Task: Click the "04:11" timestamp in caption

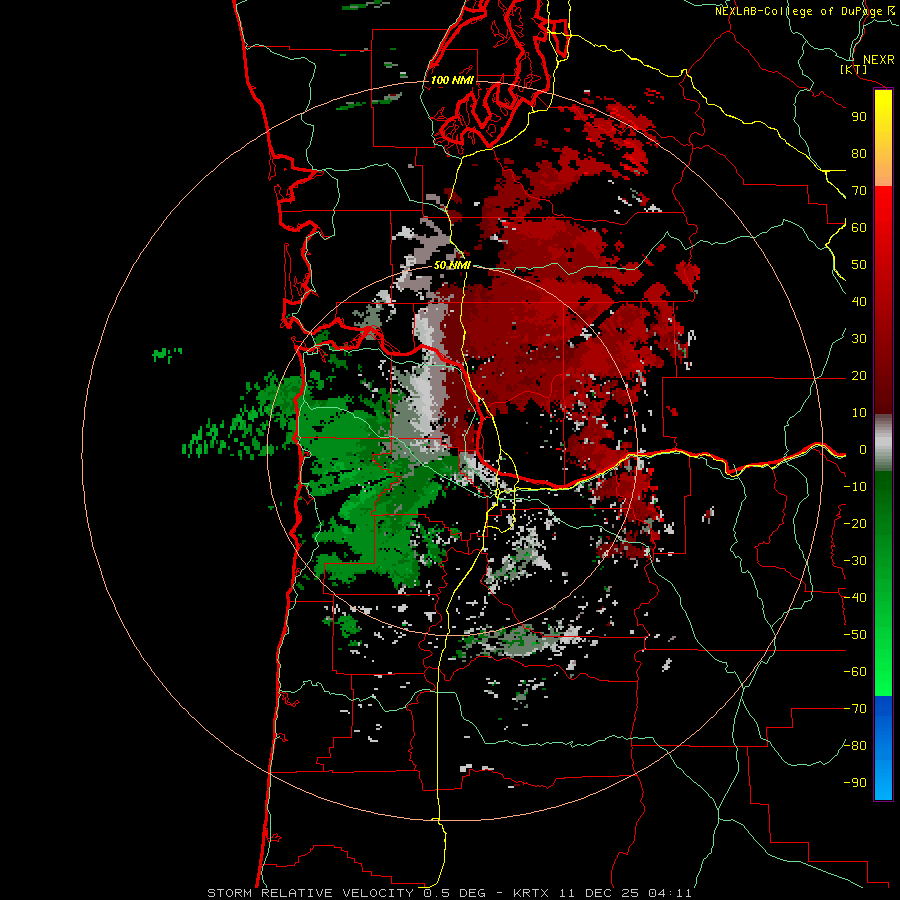Action: [x=670, y=893]
